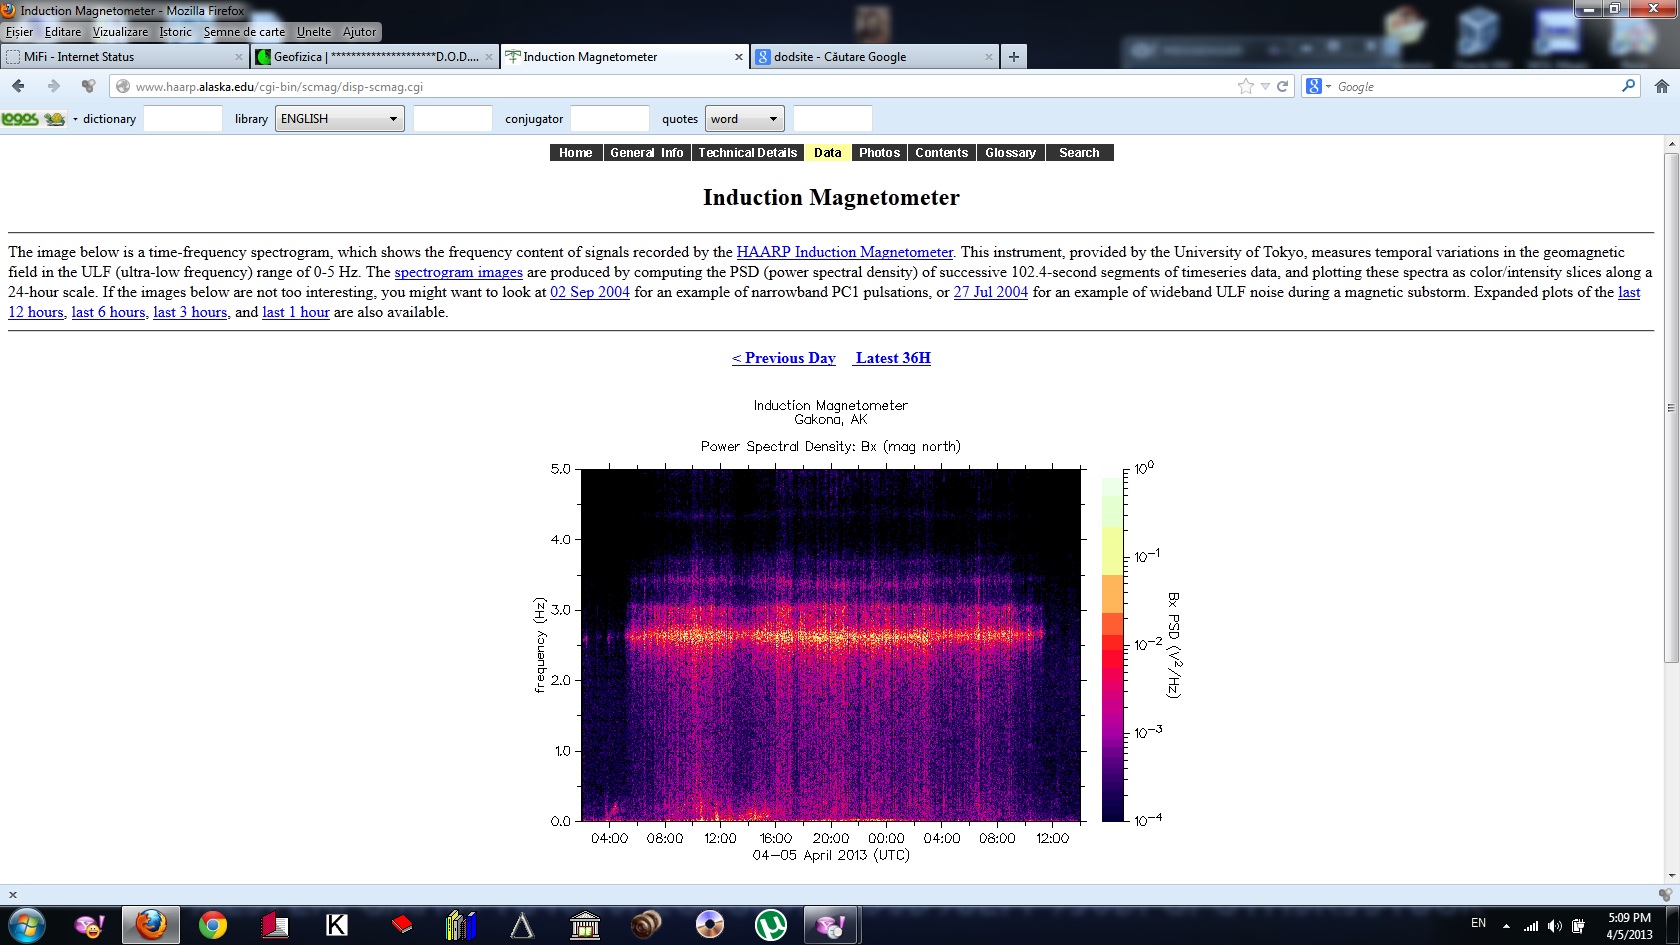The image size is (1680, 945).
Task: Close the Geofizica tab
Action: (x=489, y=57)
